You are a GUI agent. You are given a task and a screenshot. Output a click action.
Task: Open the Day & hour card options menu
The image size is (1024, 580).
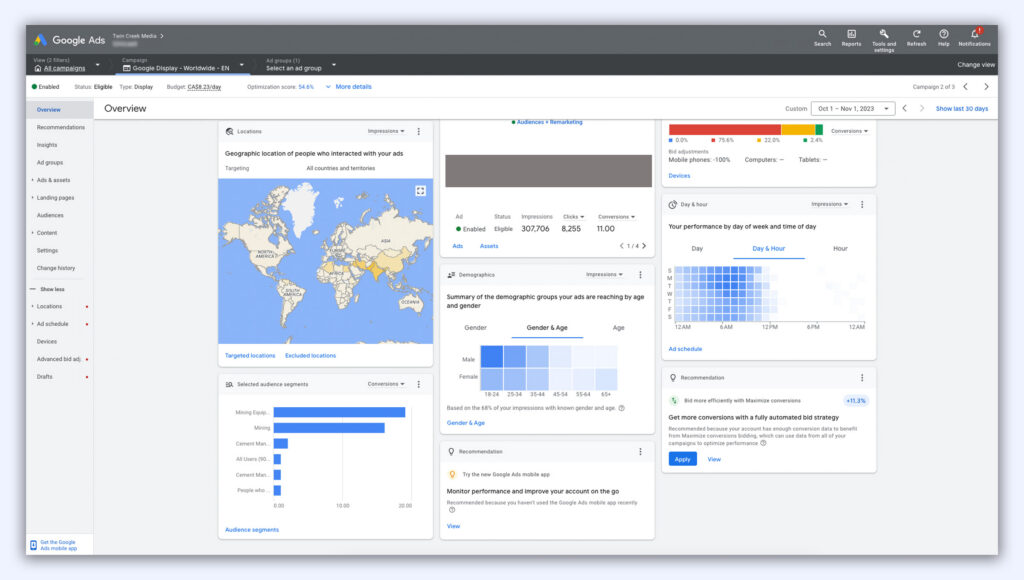pos(862,204)
